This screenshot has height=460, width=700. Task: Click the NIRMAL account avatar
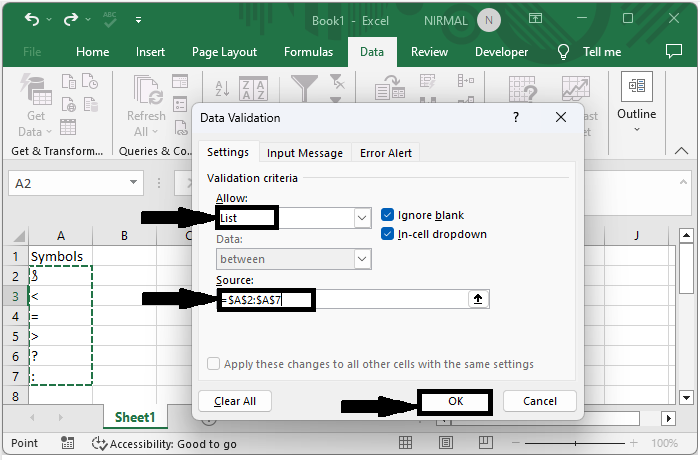(489, 21)
